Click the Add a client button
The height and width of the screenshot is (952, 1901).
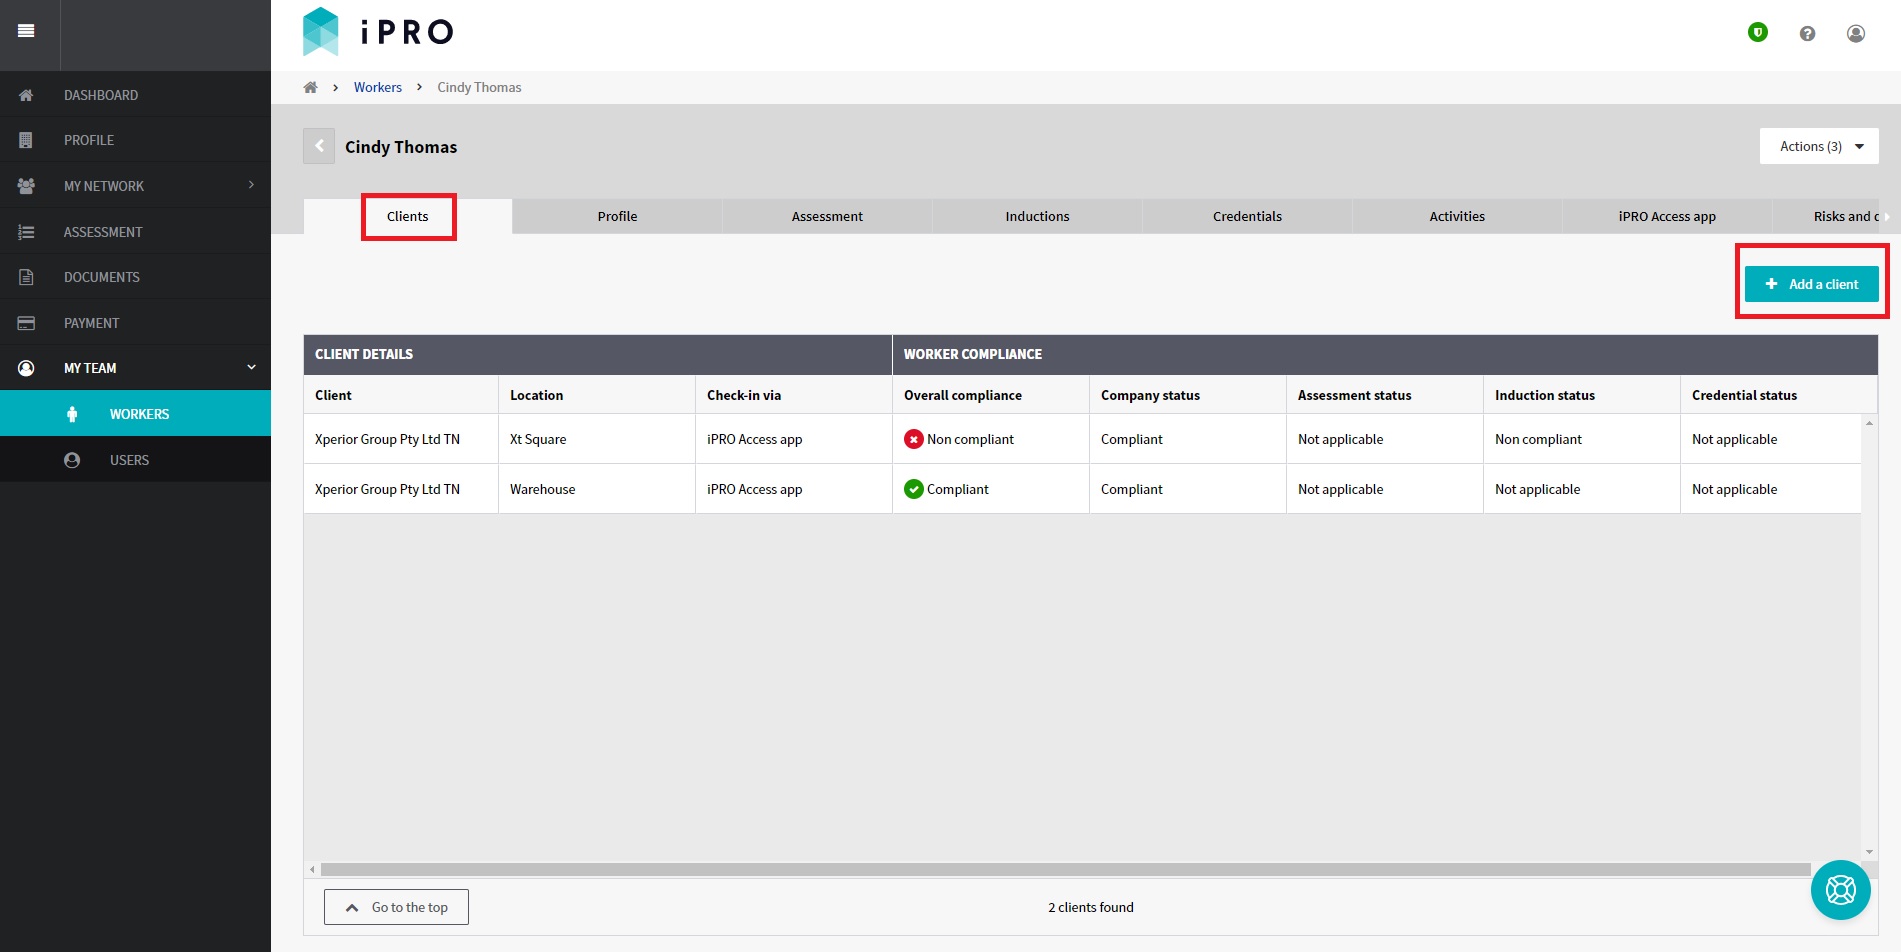tap(1812, 284)
